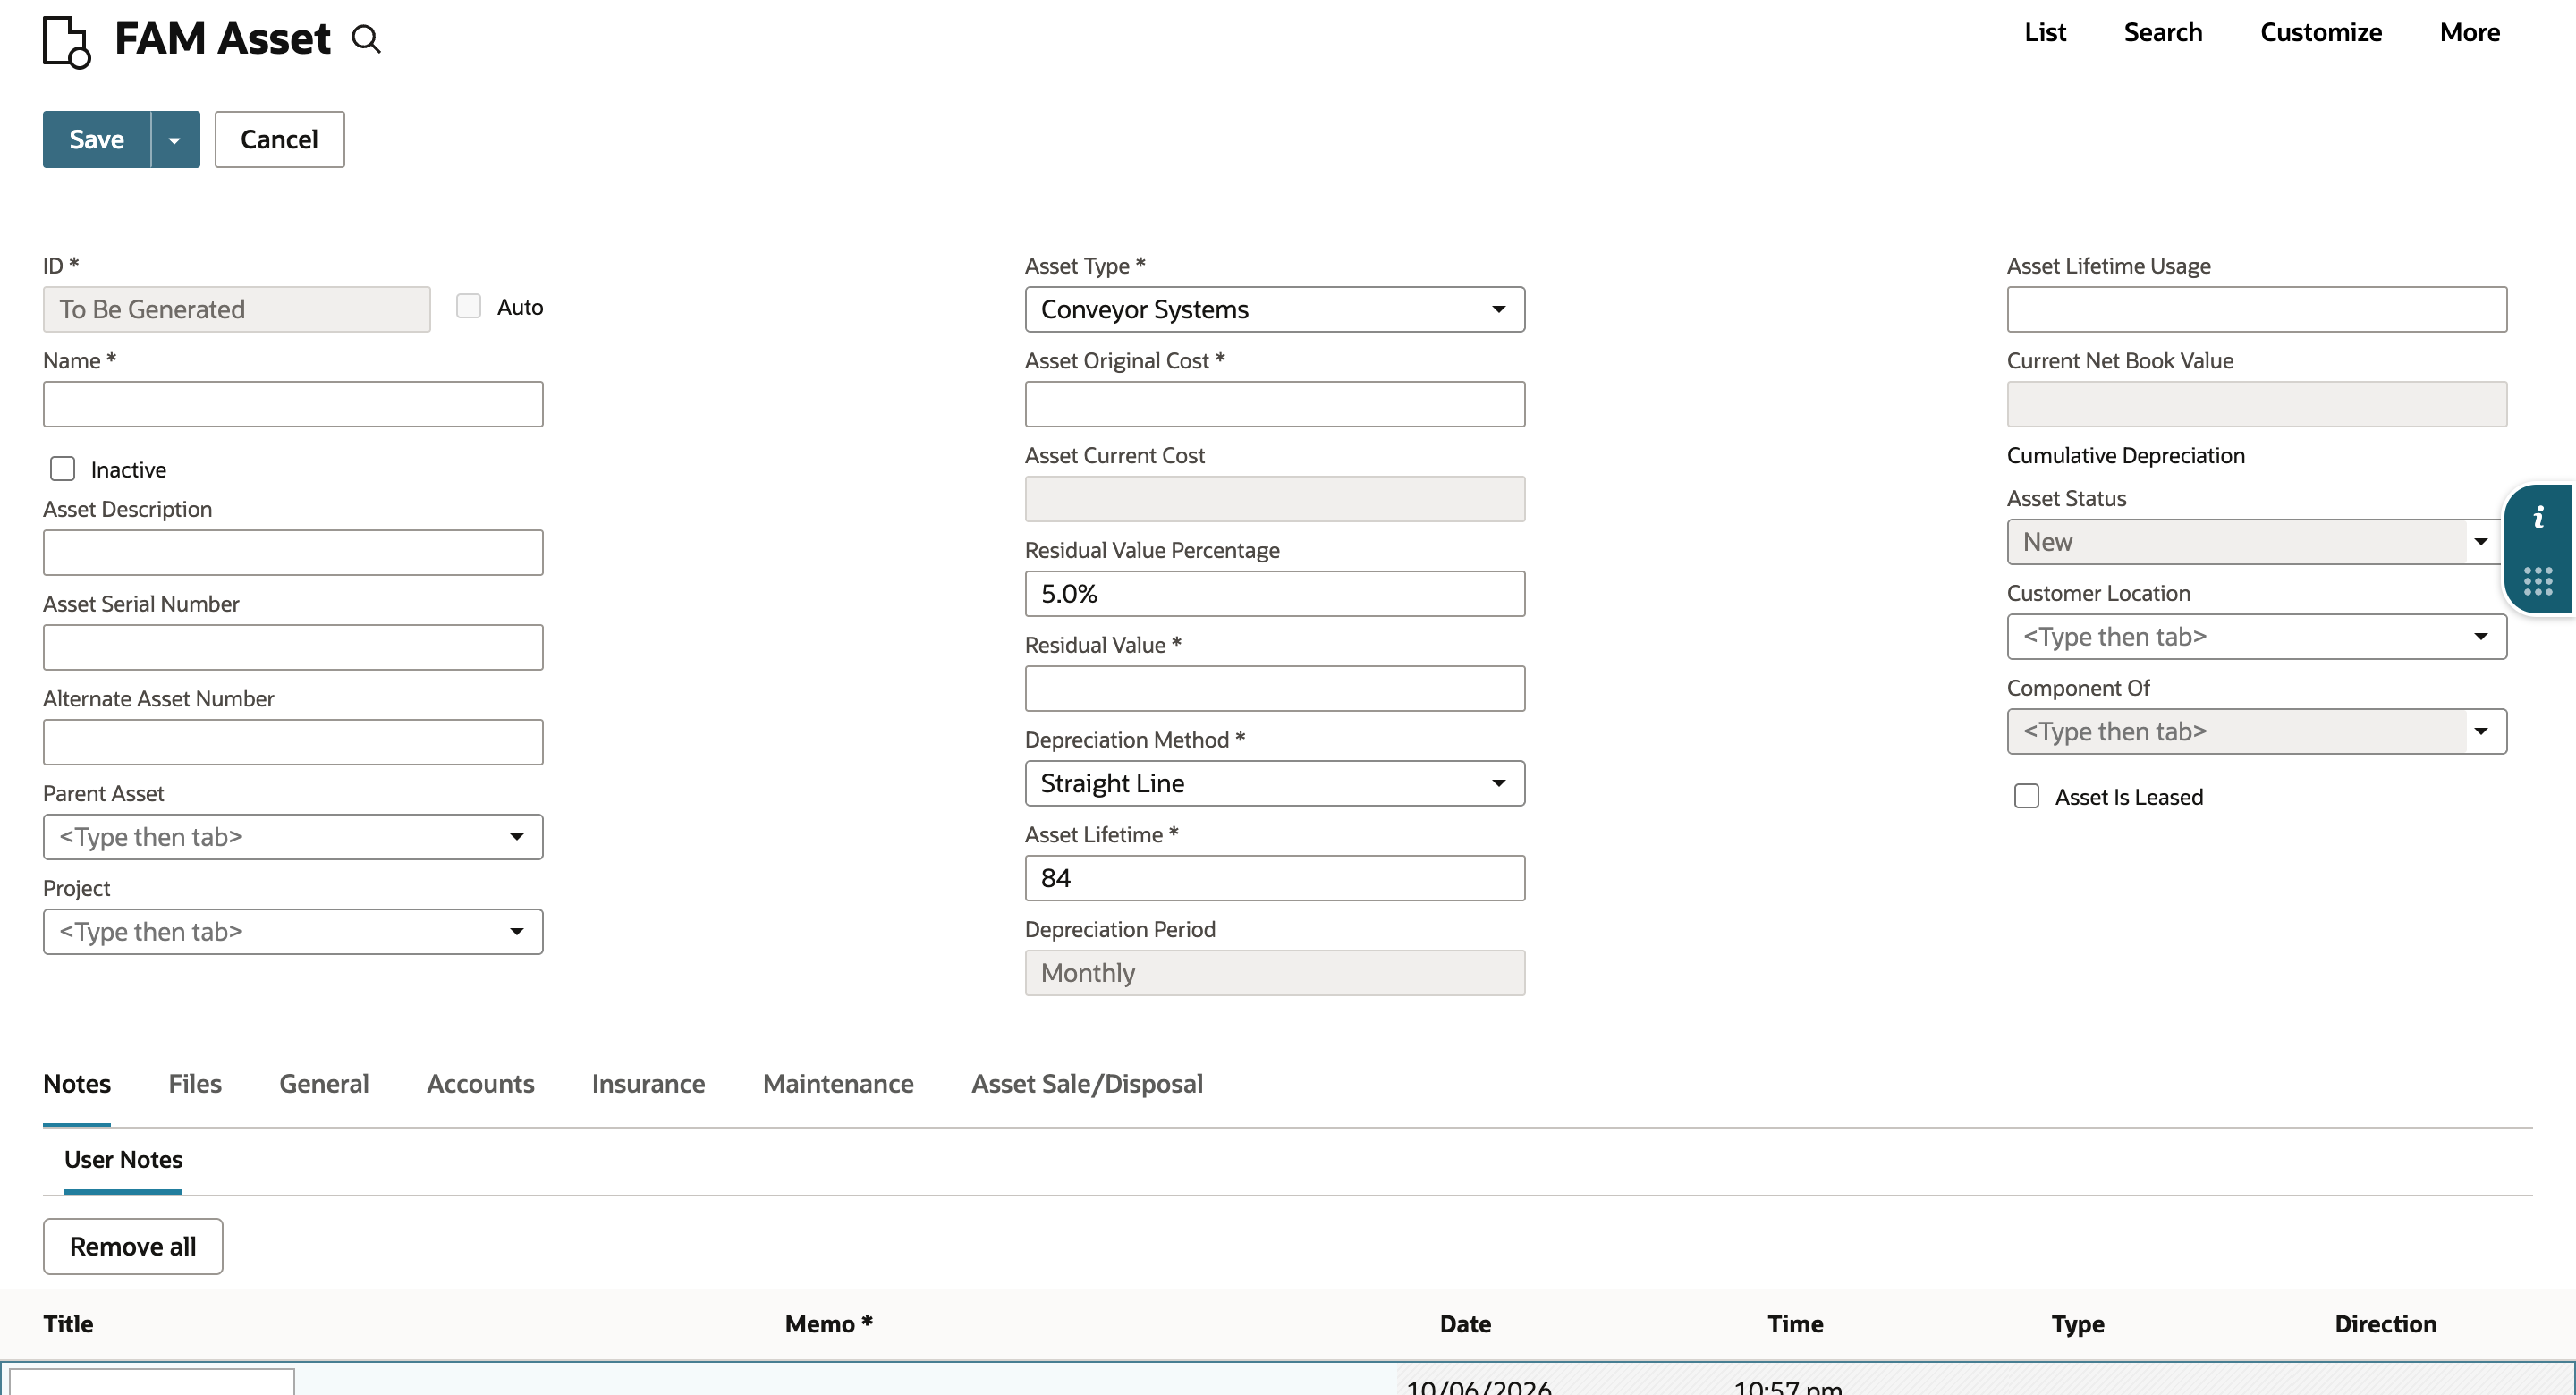Screen dimensions: 2576x1395
Task: Select the User Notes subtab
Action: pyautogui.click(x=123, y=1160)
